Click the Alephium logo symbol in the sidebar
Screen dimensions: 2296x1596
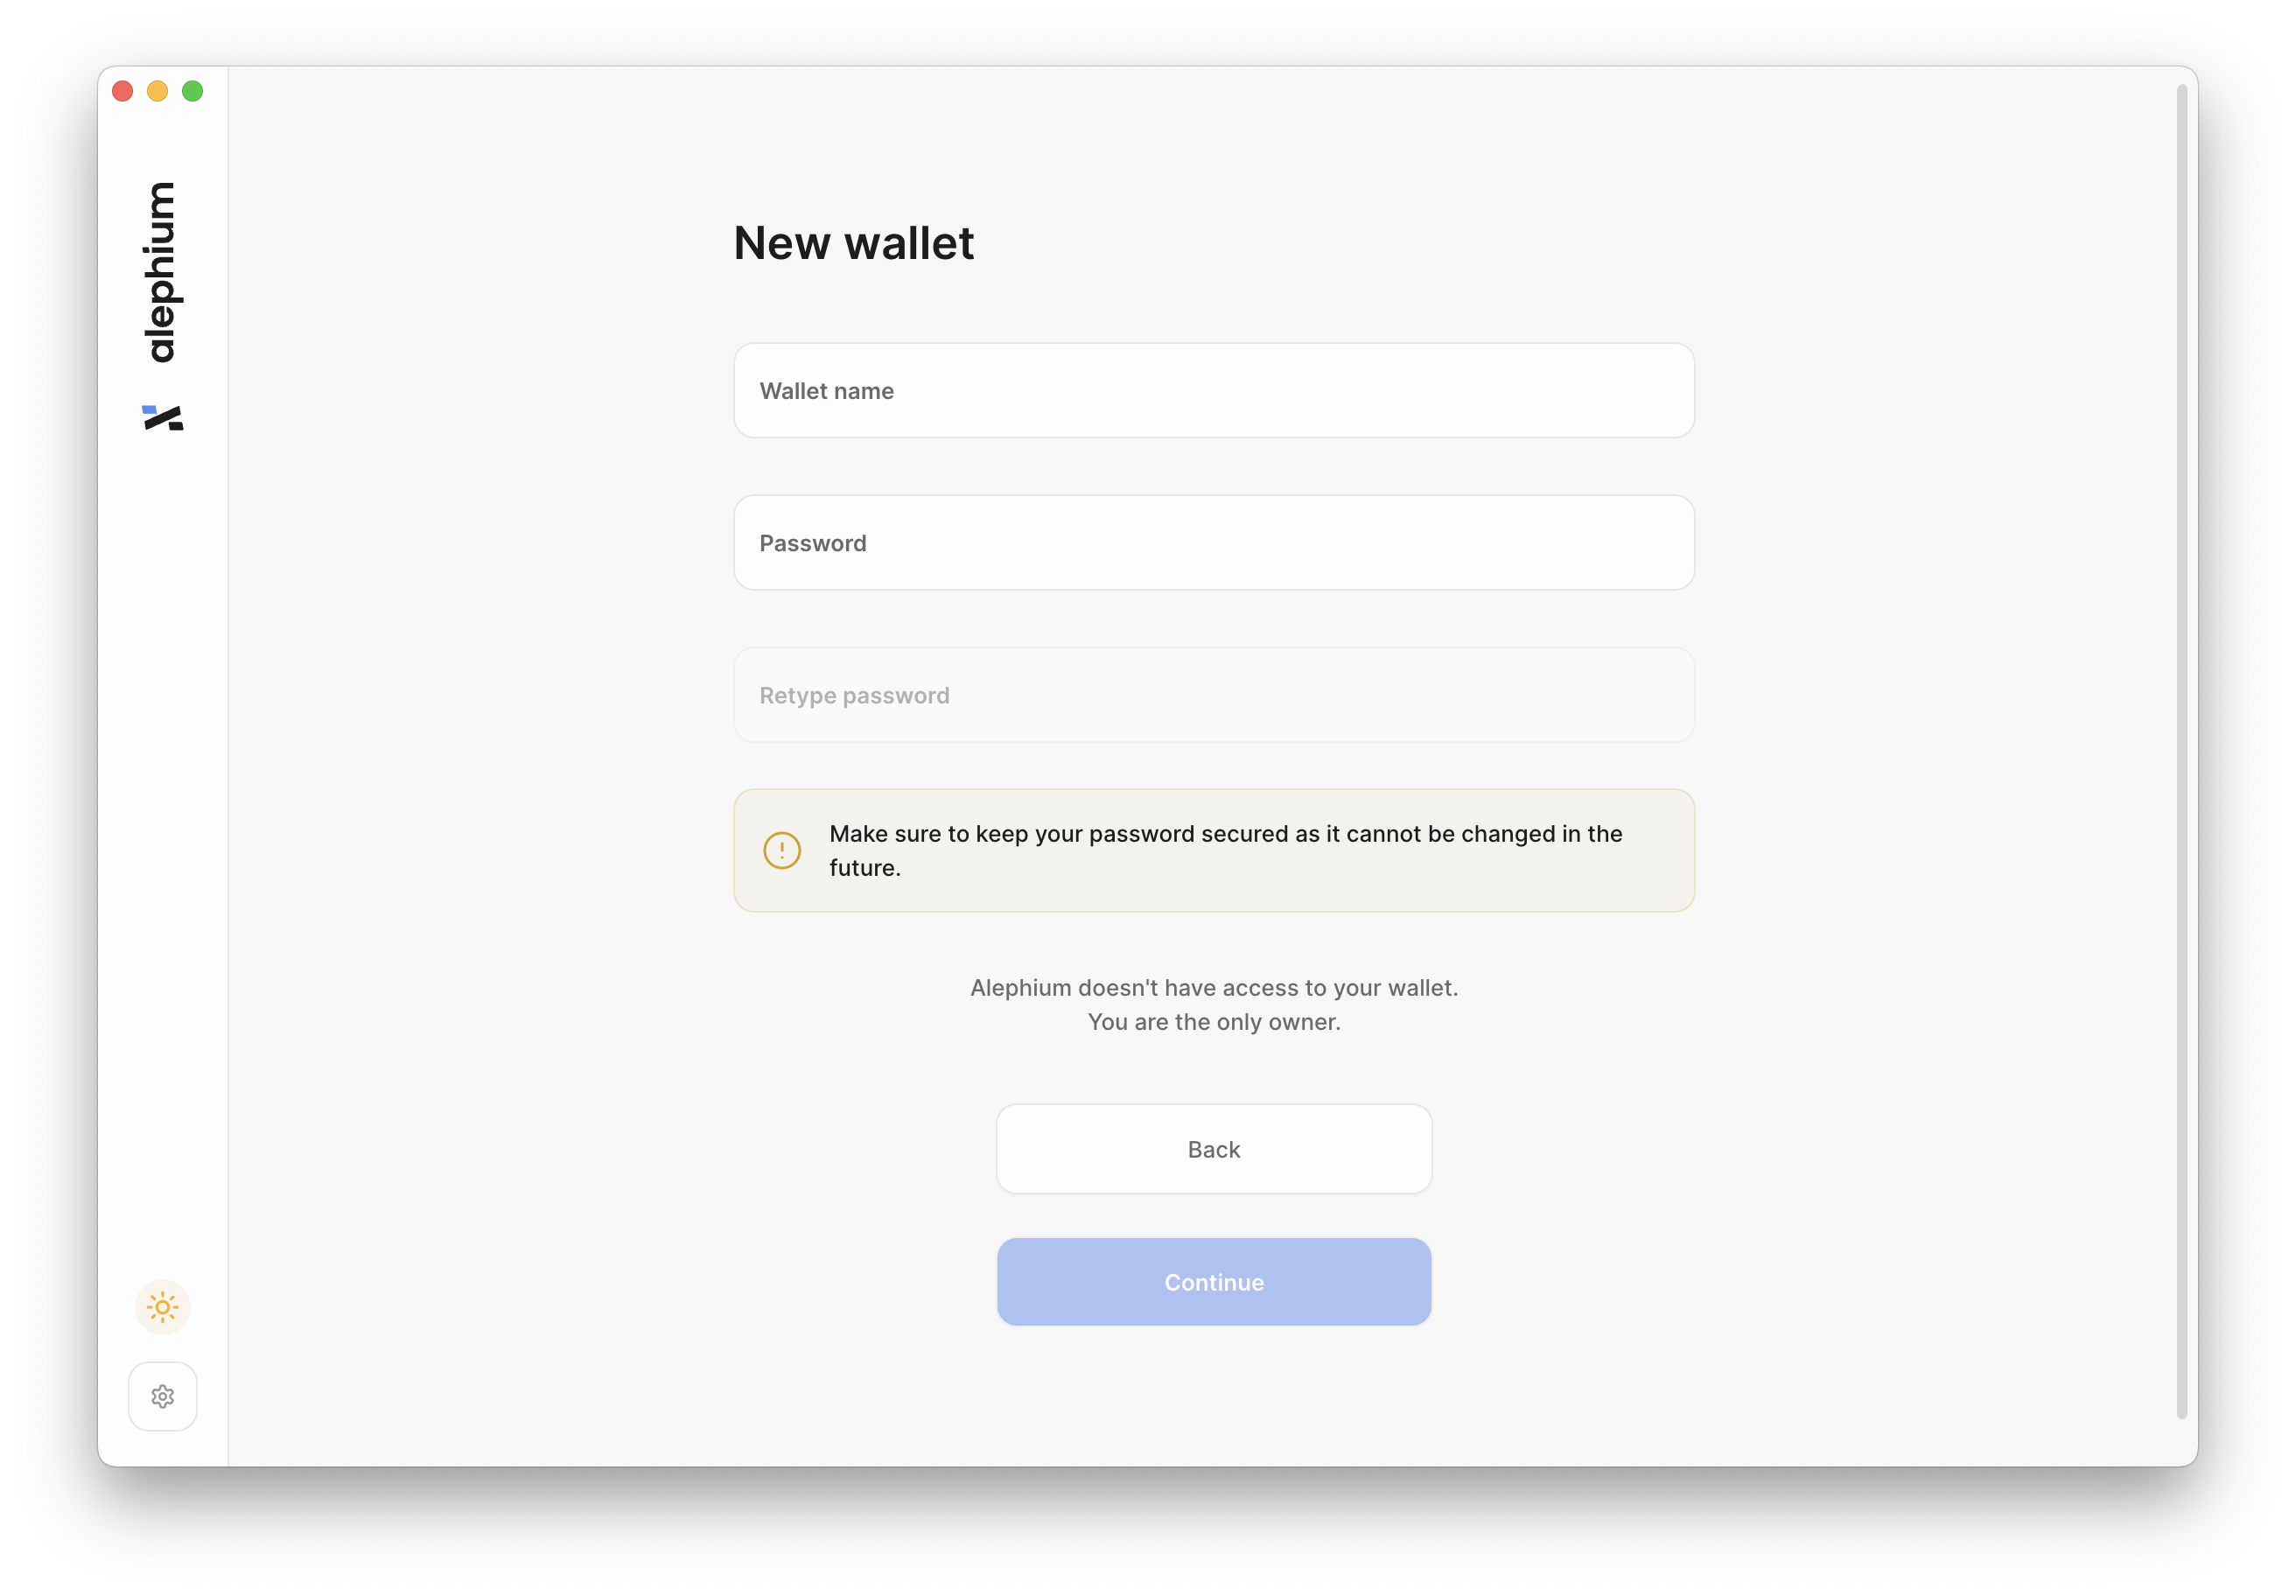[x=162, y=418]
